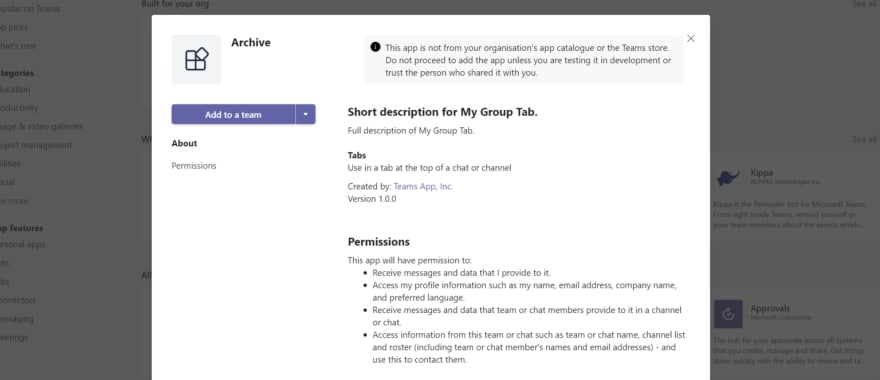Click the Kippa app name in background store
The height and width of the screenshot is (380, 880).
(x=762, y=173)
